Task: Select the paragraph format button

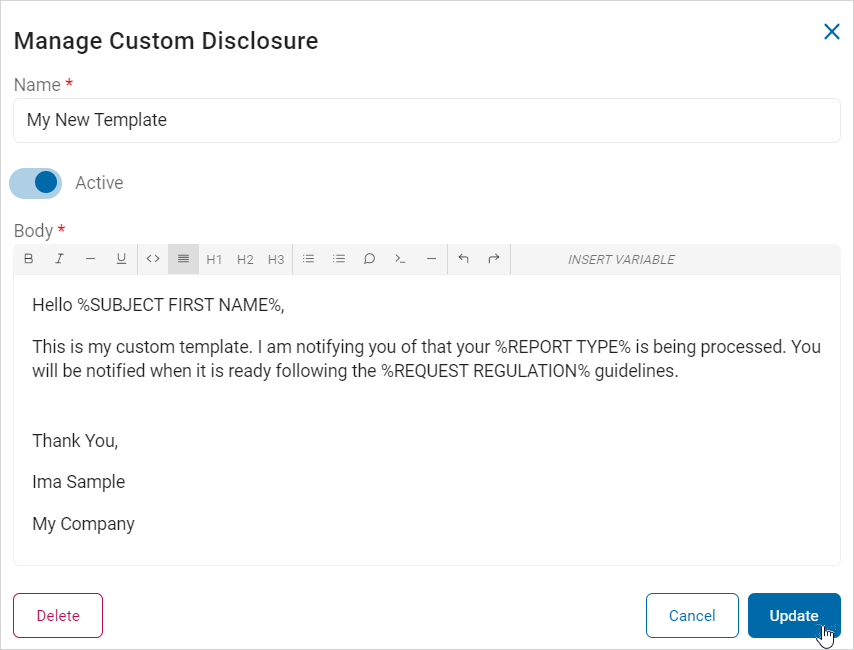Action: [x=183, y=259]
